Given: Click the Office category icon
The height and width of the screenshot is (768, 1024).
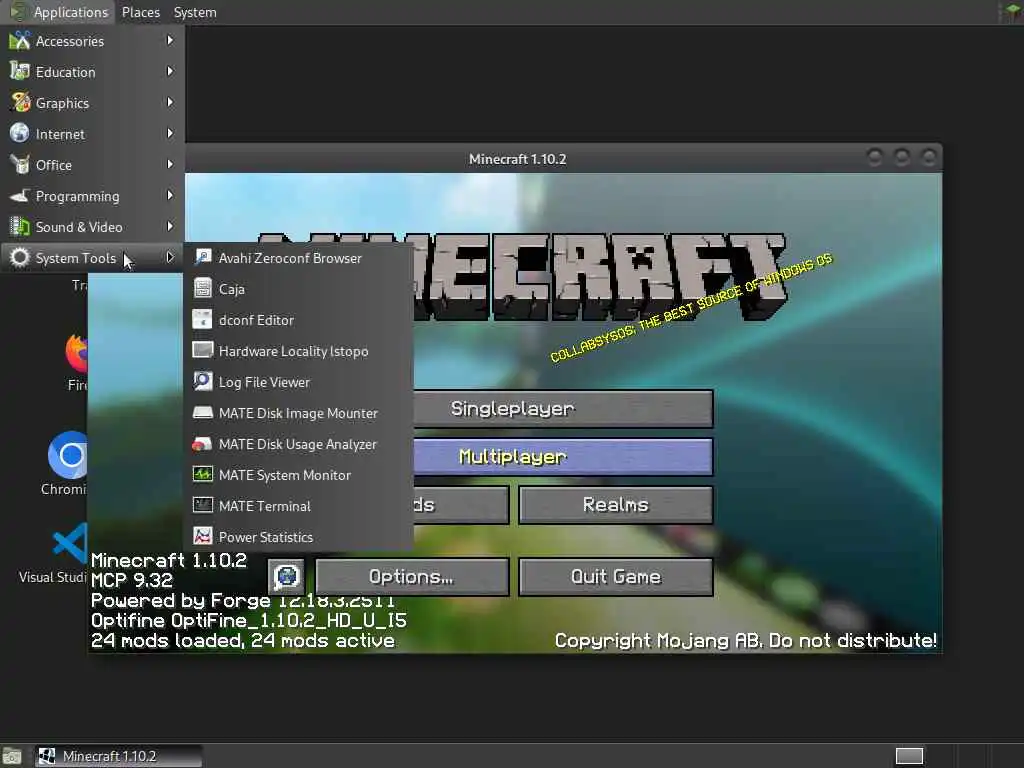Looking at the screenshot, I should (x=20, y=165).
